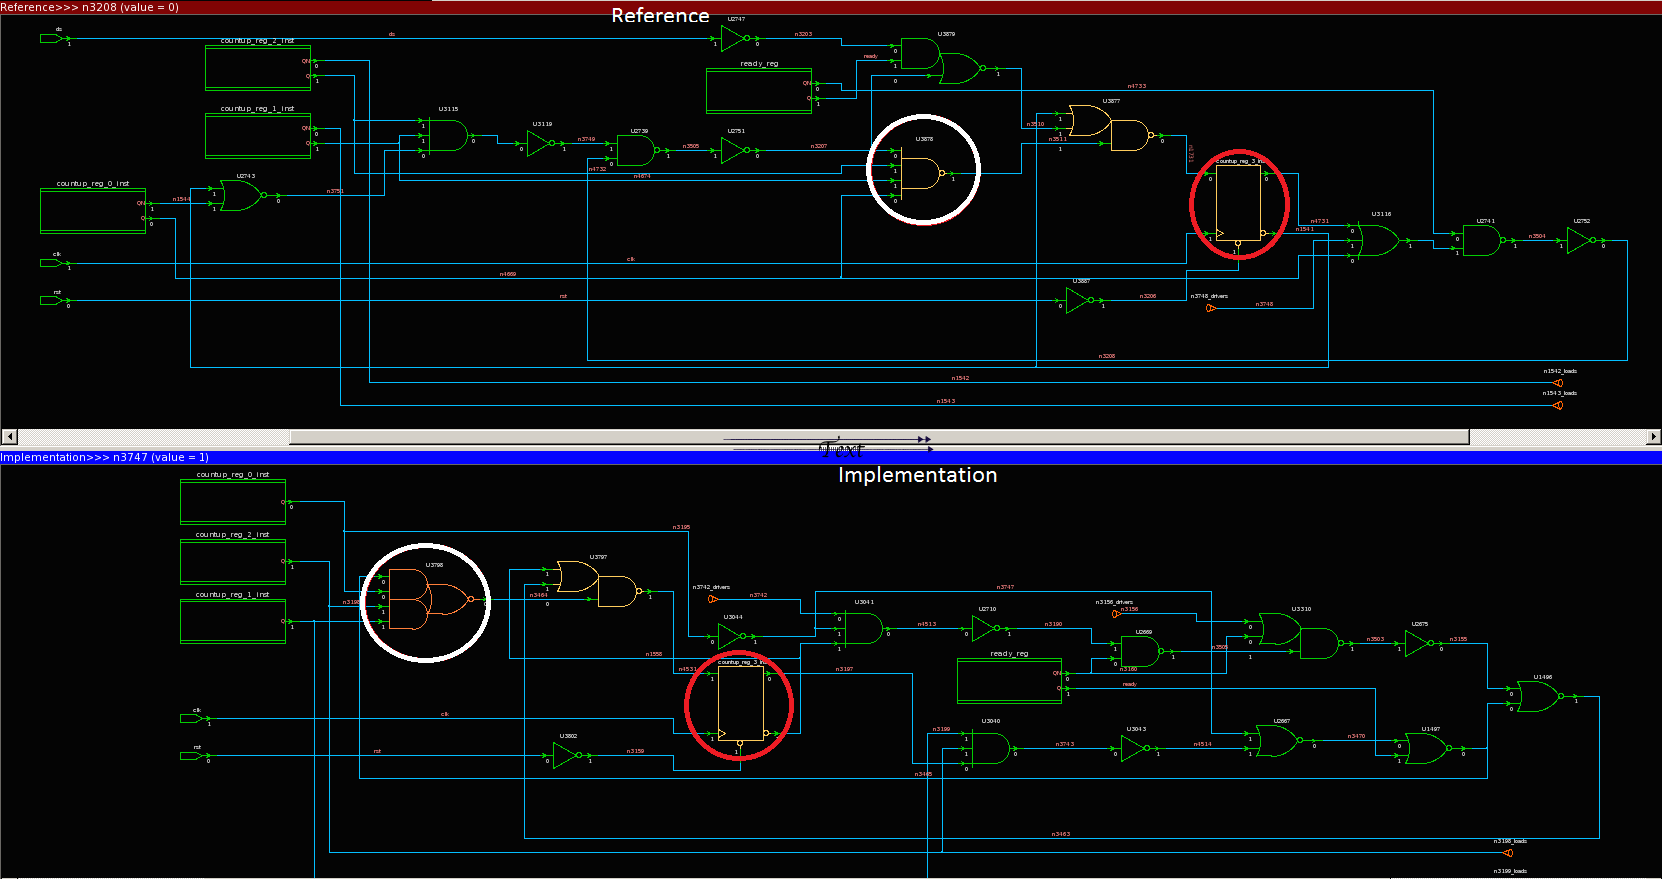Select the clk input port in the Implementation pane
The image size is (1662, 879).
pos(190,718)
